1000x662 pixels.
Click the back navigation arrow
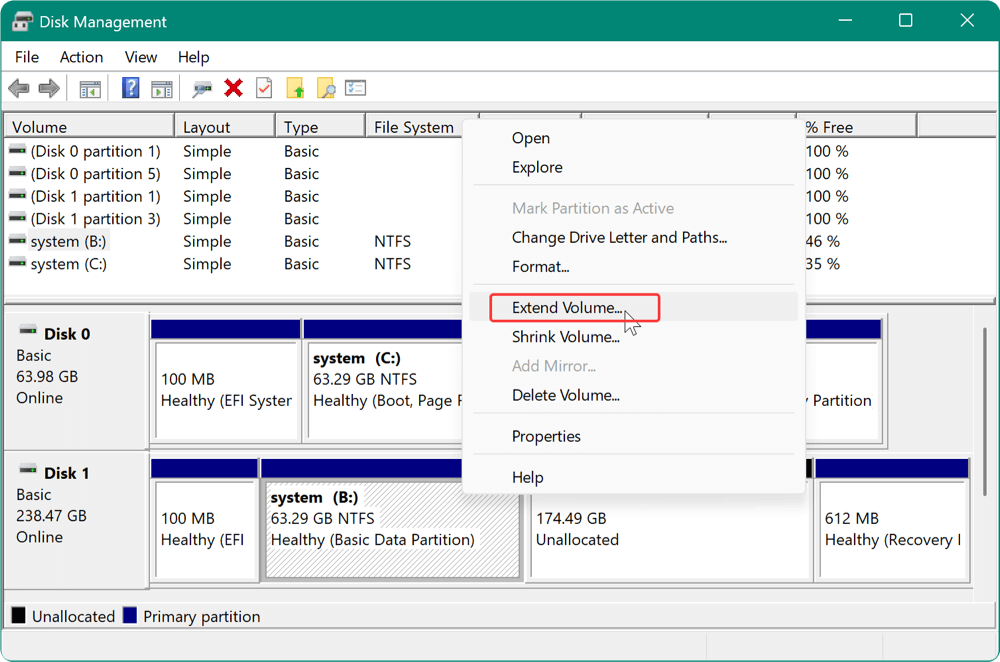tap(19, 88)
